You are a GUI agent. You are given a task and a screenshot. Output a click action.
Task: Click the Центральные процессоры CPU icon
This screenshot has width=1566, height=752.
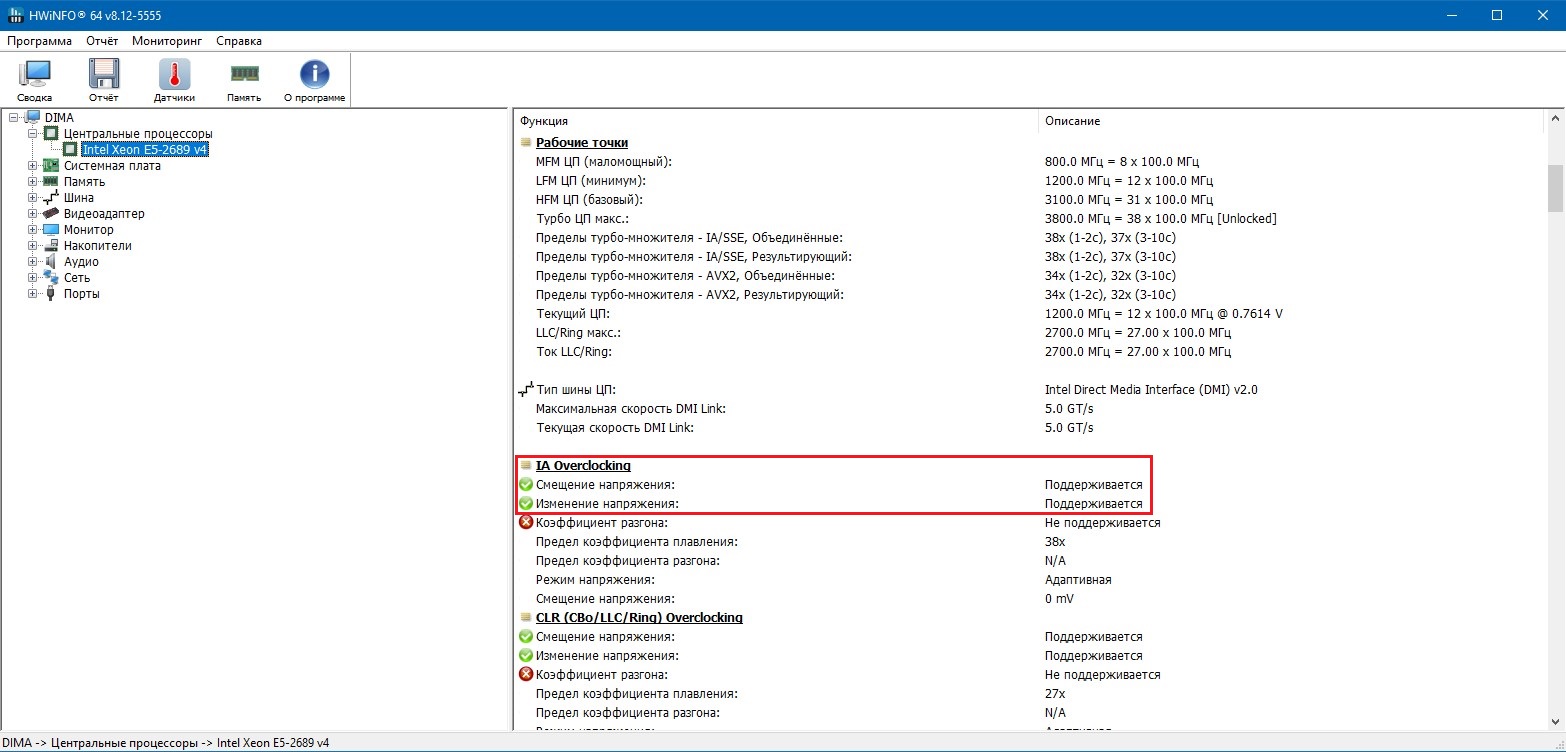click(x=52, y=134)
